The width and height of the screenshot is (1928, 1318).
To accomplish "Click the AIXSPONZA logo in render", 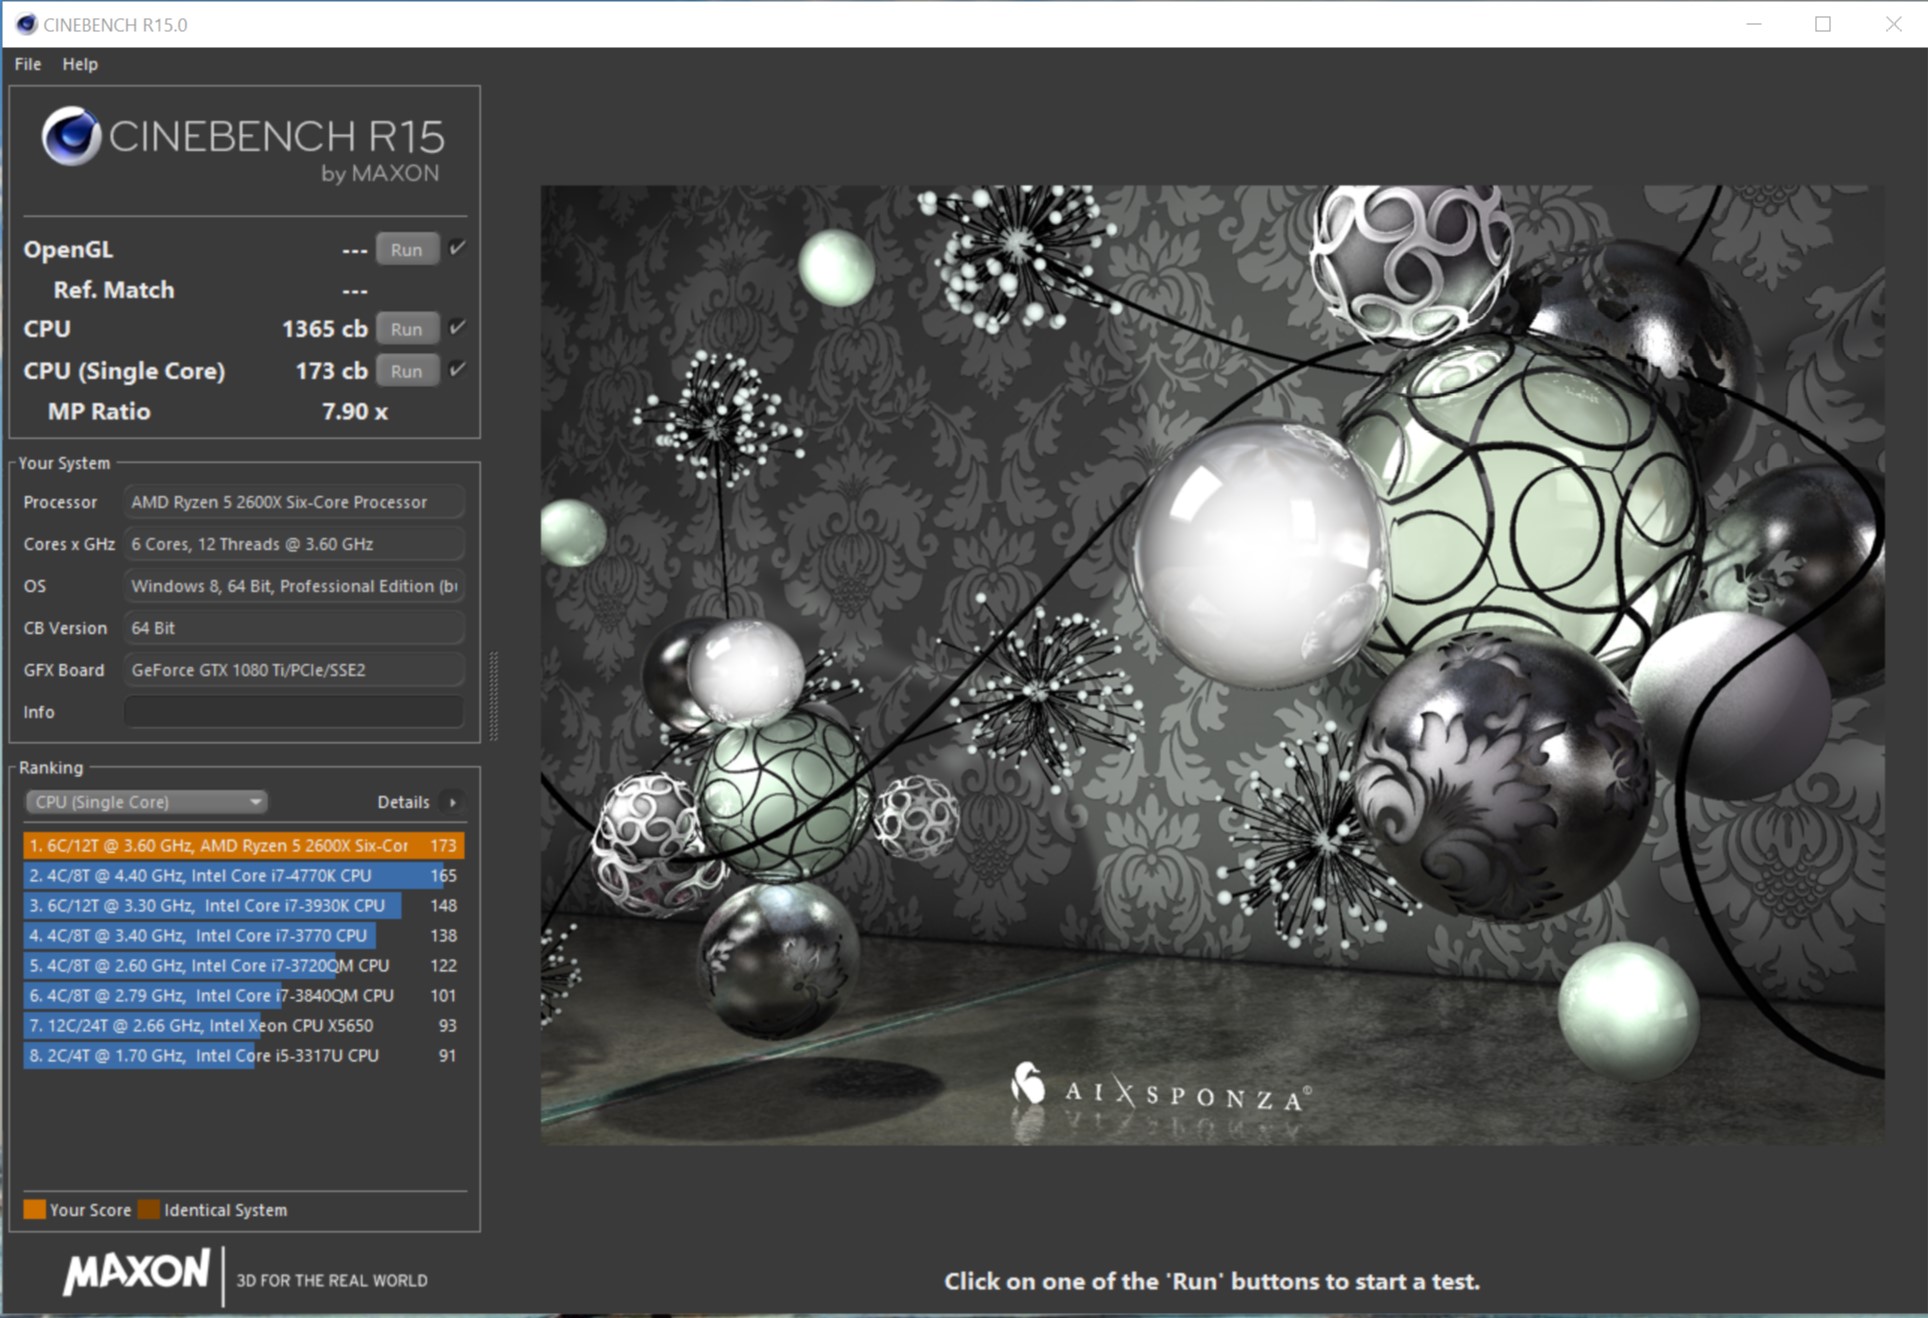I will pos(1160,1092).
